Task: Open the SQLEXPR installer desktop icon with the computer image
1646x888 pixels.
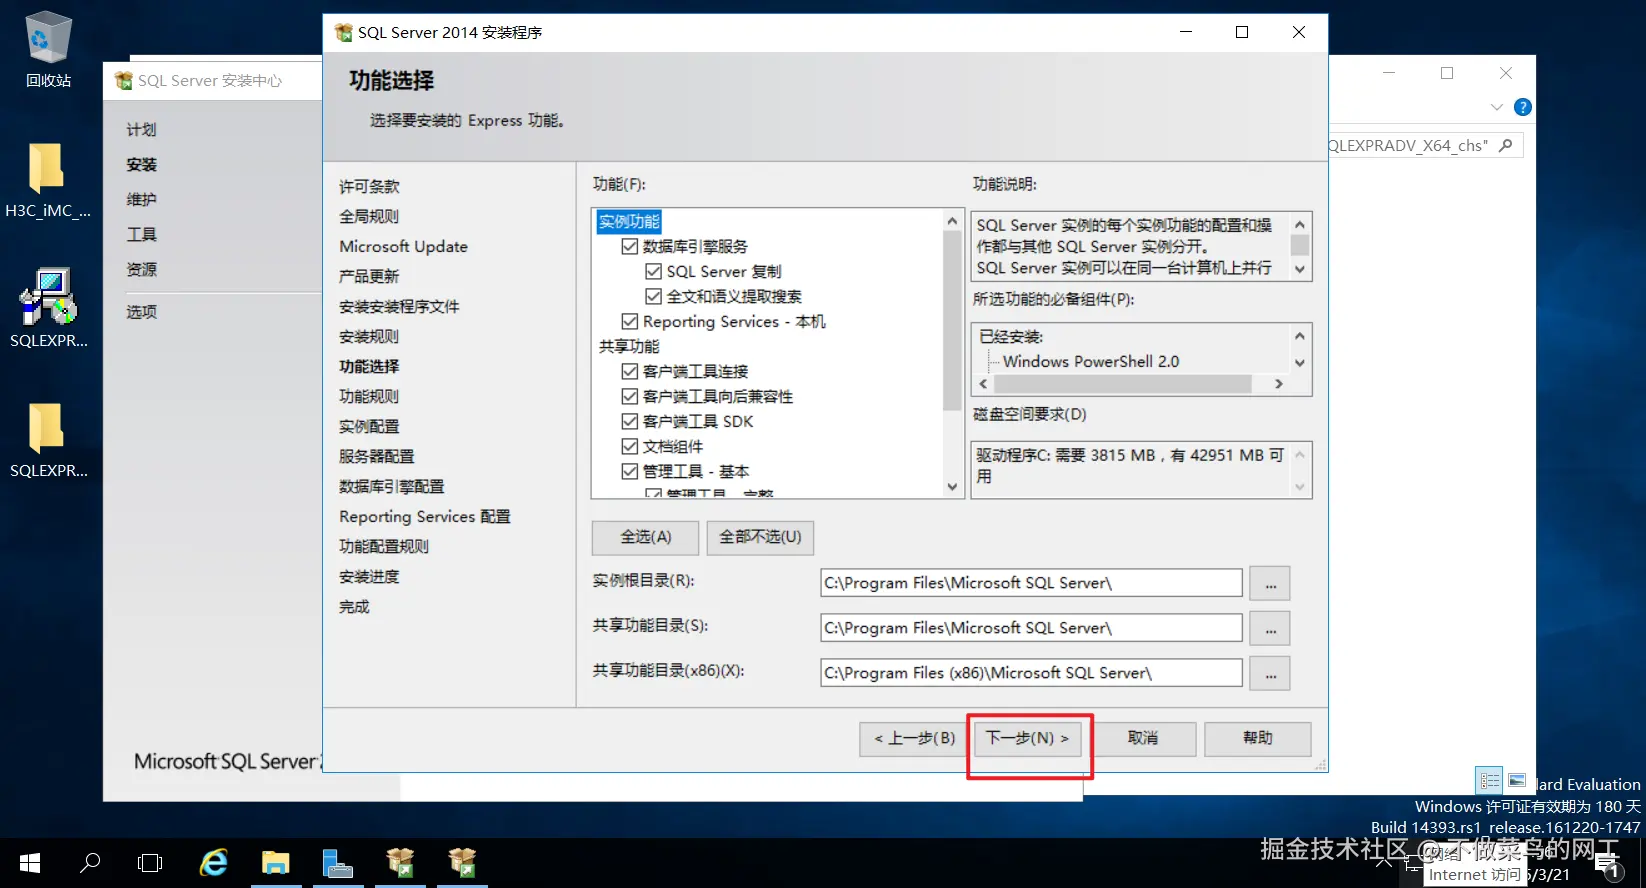Action: [48, 309]
